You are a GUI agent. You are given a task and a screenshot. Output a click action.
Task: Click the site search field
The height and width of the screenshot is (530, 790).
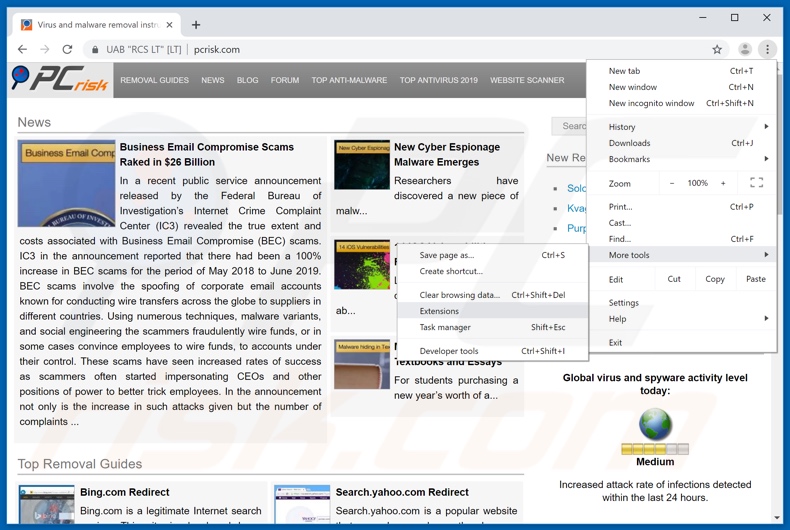tap(569, 126)
